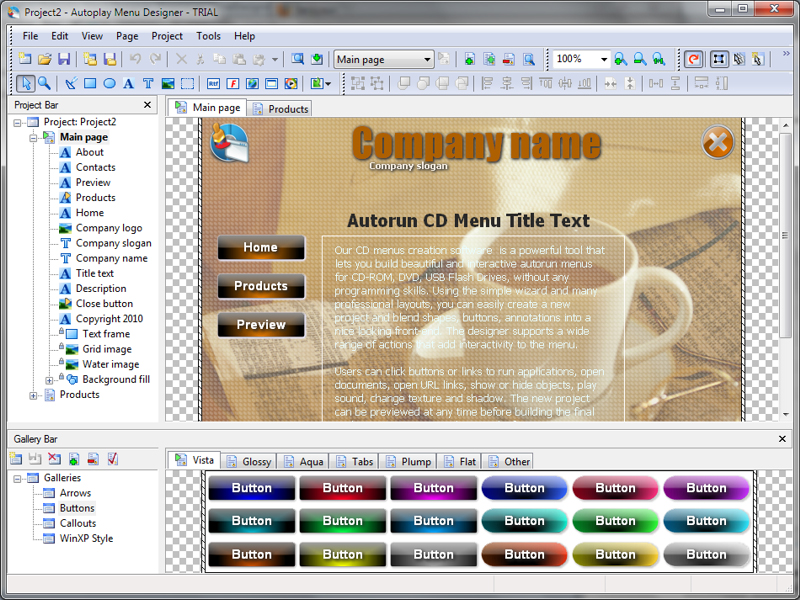This screenshot has height=600, width=800.
Task: Click the orange close button on canvas
Action: click(718, 142)
